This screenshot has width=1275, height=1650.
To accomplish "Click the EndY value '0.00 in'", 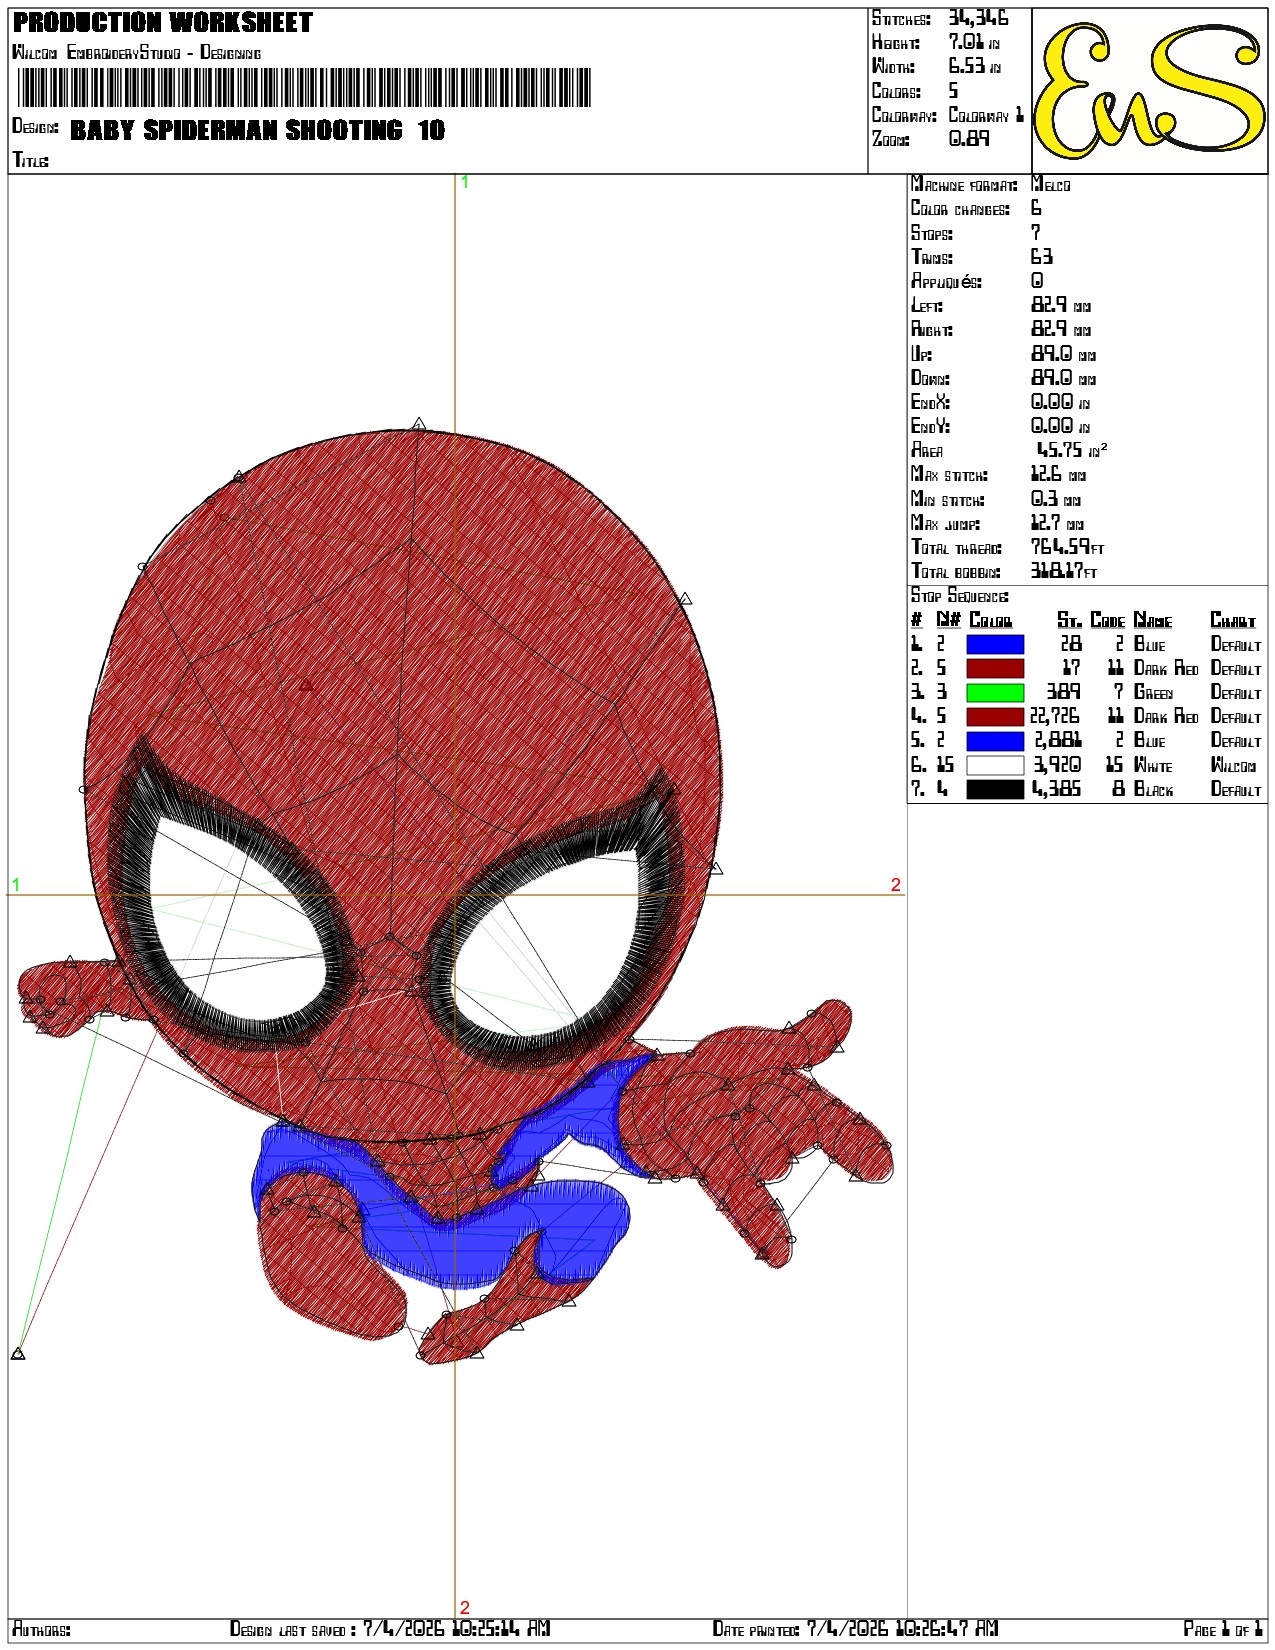I will (1060, 426).
